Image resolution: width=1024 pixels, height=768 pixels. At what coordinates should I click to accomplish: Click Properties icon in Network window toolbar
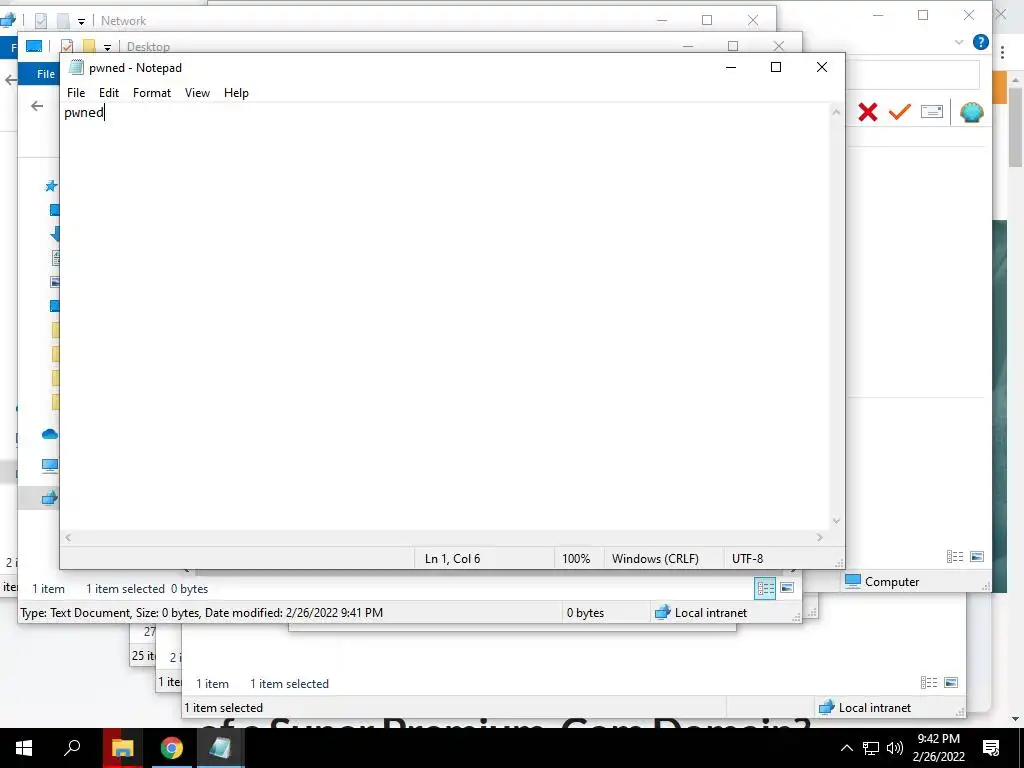40,20
